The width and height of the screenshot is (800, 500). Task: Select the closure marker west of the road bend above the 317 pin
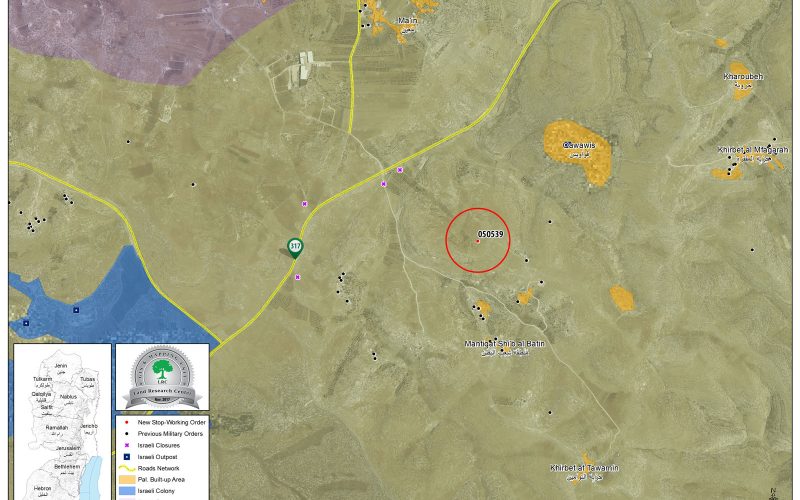pyautogui.click(x=305, y=204)
